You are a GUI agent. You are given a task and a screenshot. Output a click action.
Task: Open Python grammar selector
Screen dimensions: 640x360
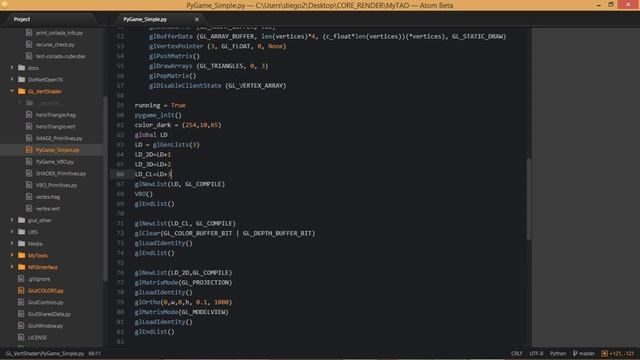click(x=558, y=353)
